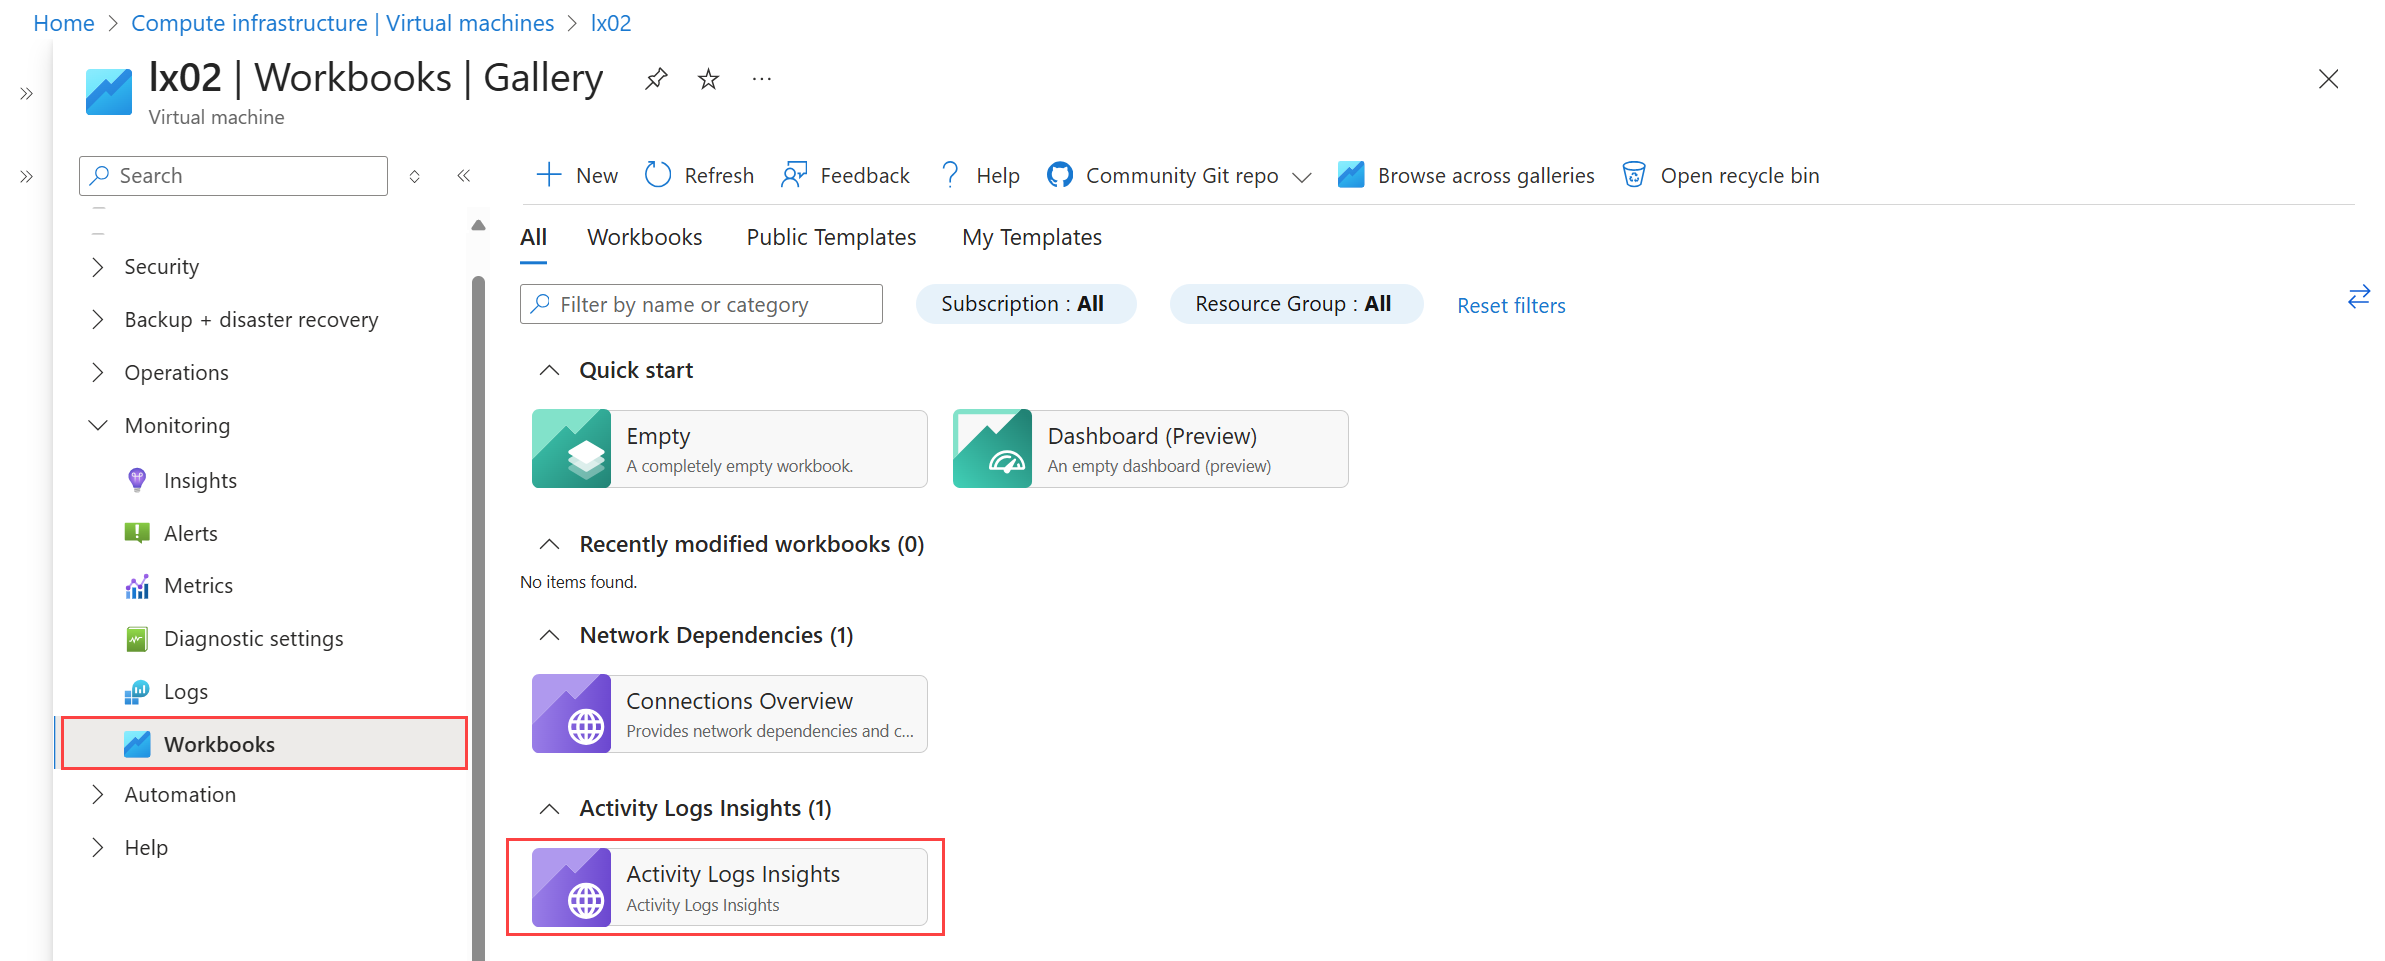The height and width of the screenshot is (961, 2385).
Task: Mark lx02 as a favorite with the star
Action: (x=708, y=79)
